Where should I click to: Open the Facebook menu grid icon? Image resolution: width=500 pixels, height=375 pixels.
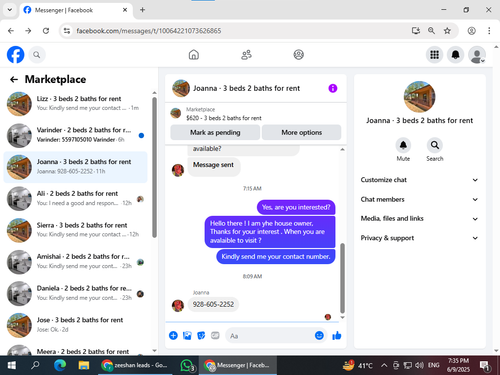(x=434, y=55)
